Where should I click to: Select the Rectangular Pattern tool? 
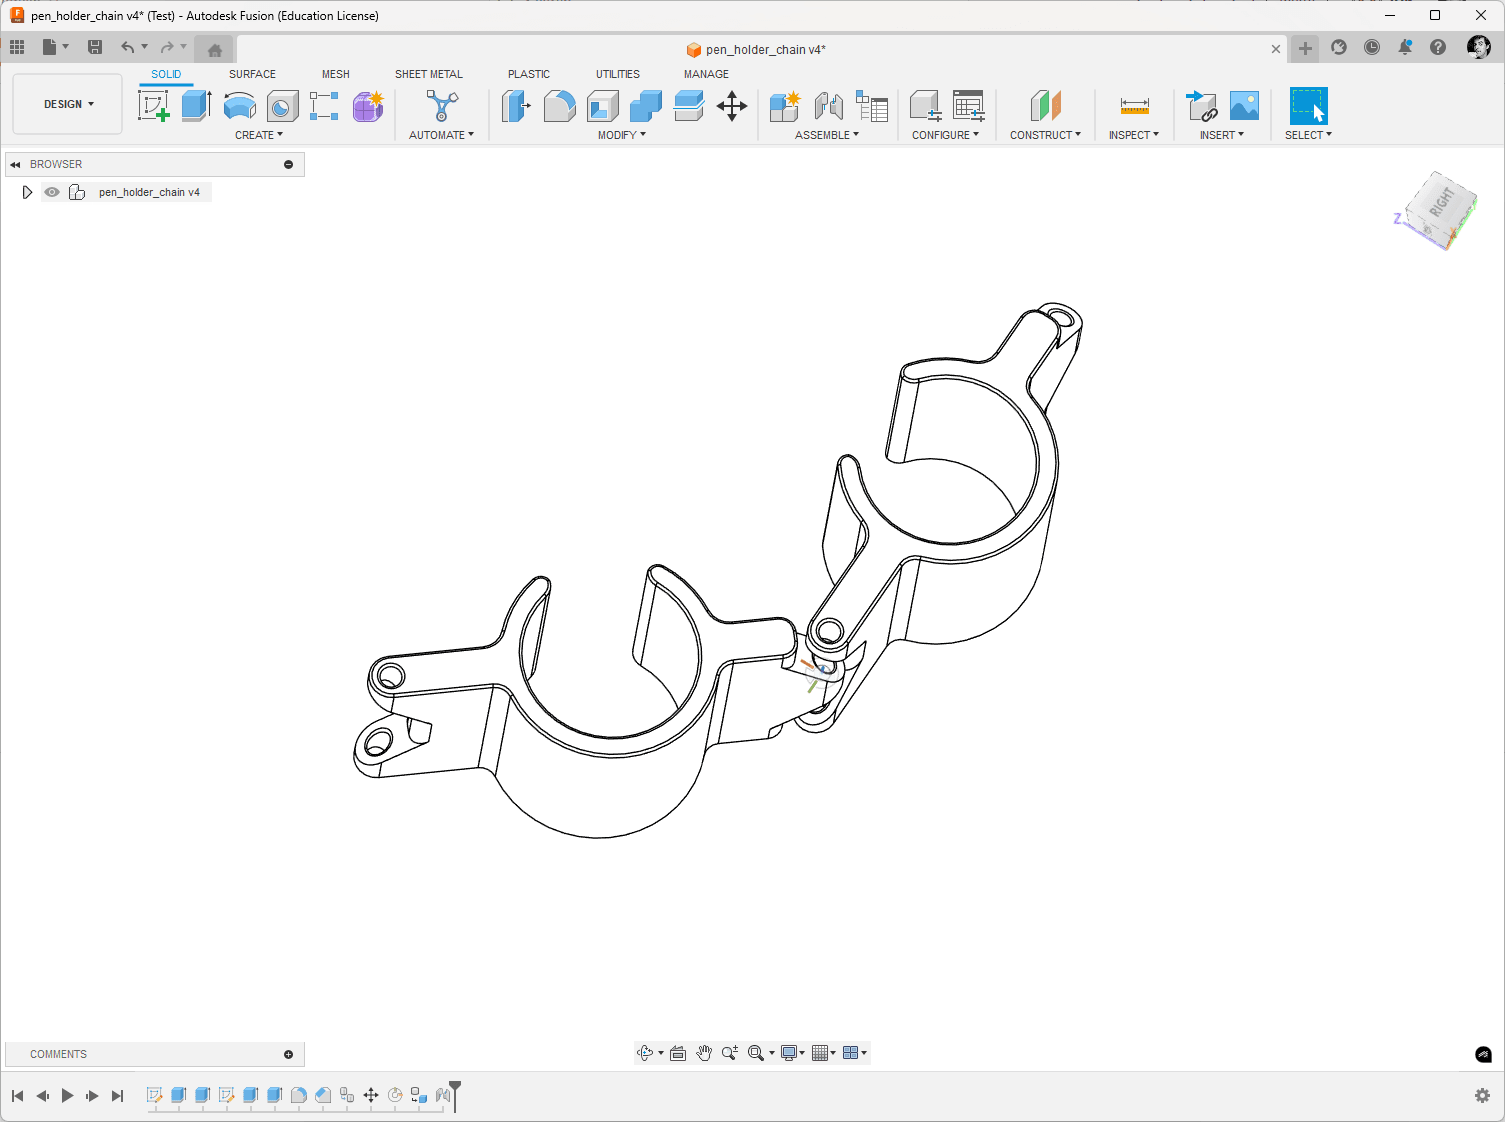(x=324, y=106)
